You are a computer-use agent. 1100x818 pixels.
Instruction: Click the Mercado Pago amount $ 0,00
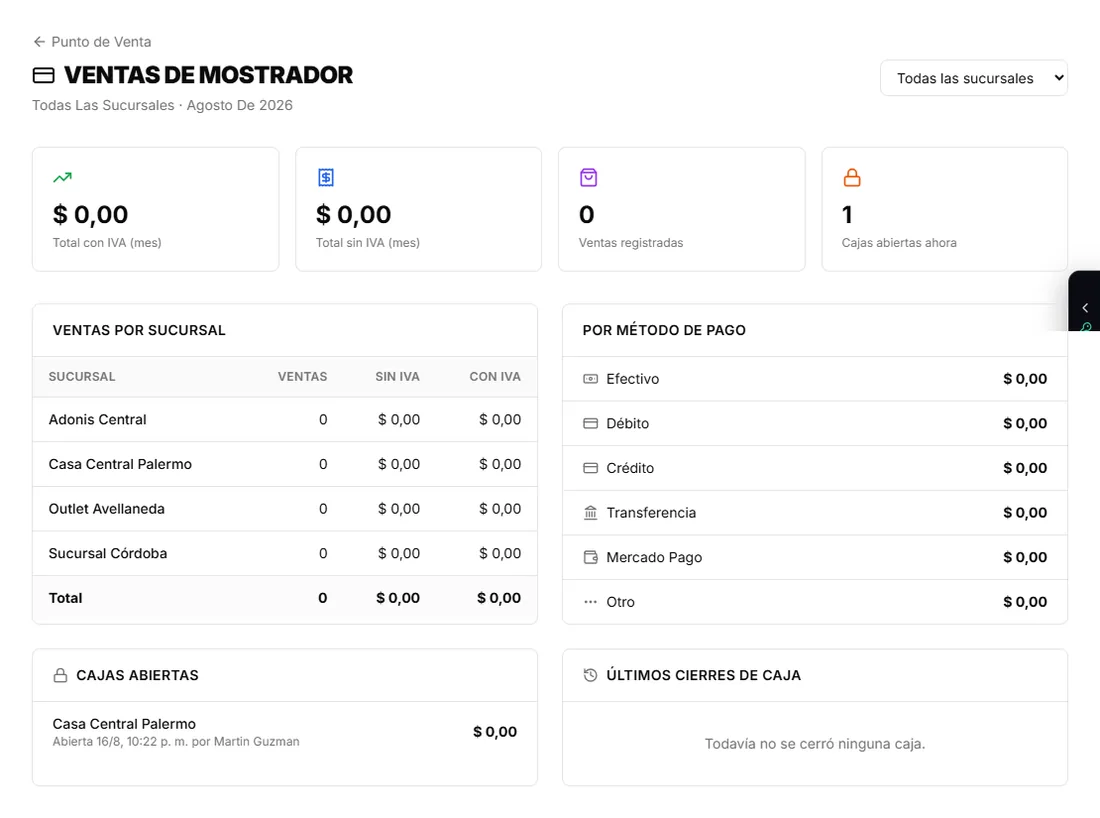pyautogui.click(x=1025, y=557)
